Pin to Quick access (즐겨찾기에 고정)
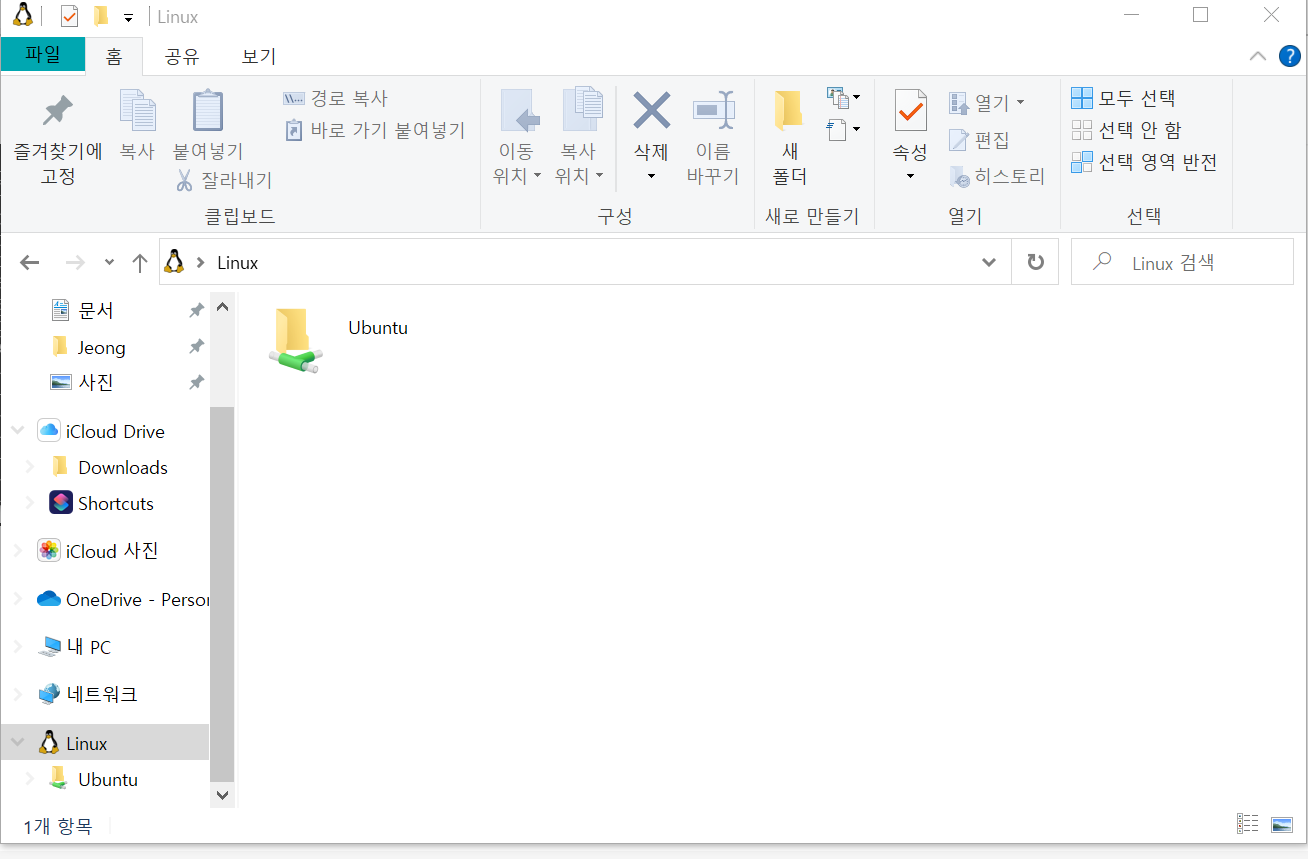 (58, 140)
